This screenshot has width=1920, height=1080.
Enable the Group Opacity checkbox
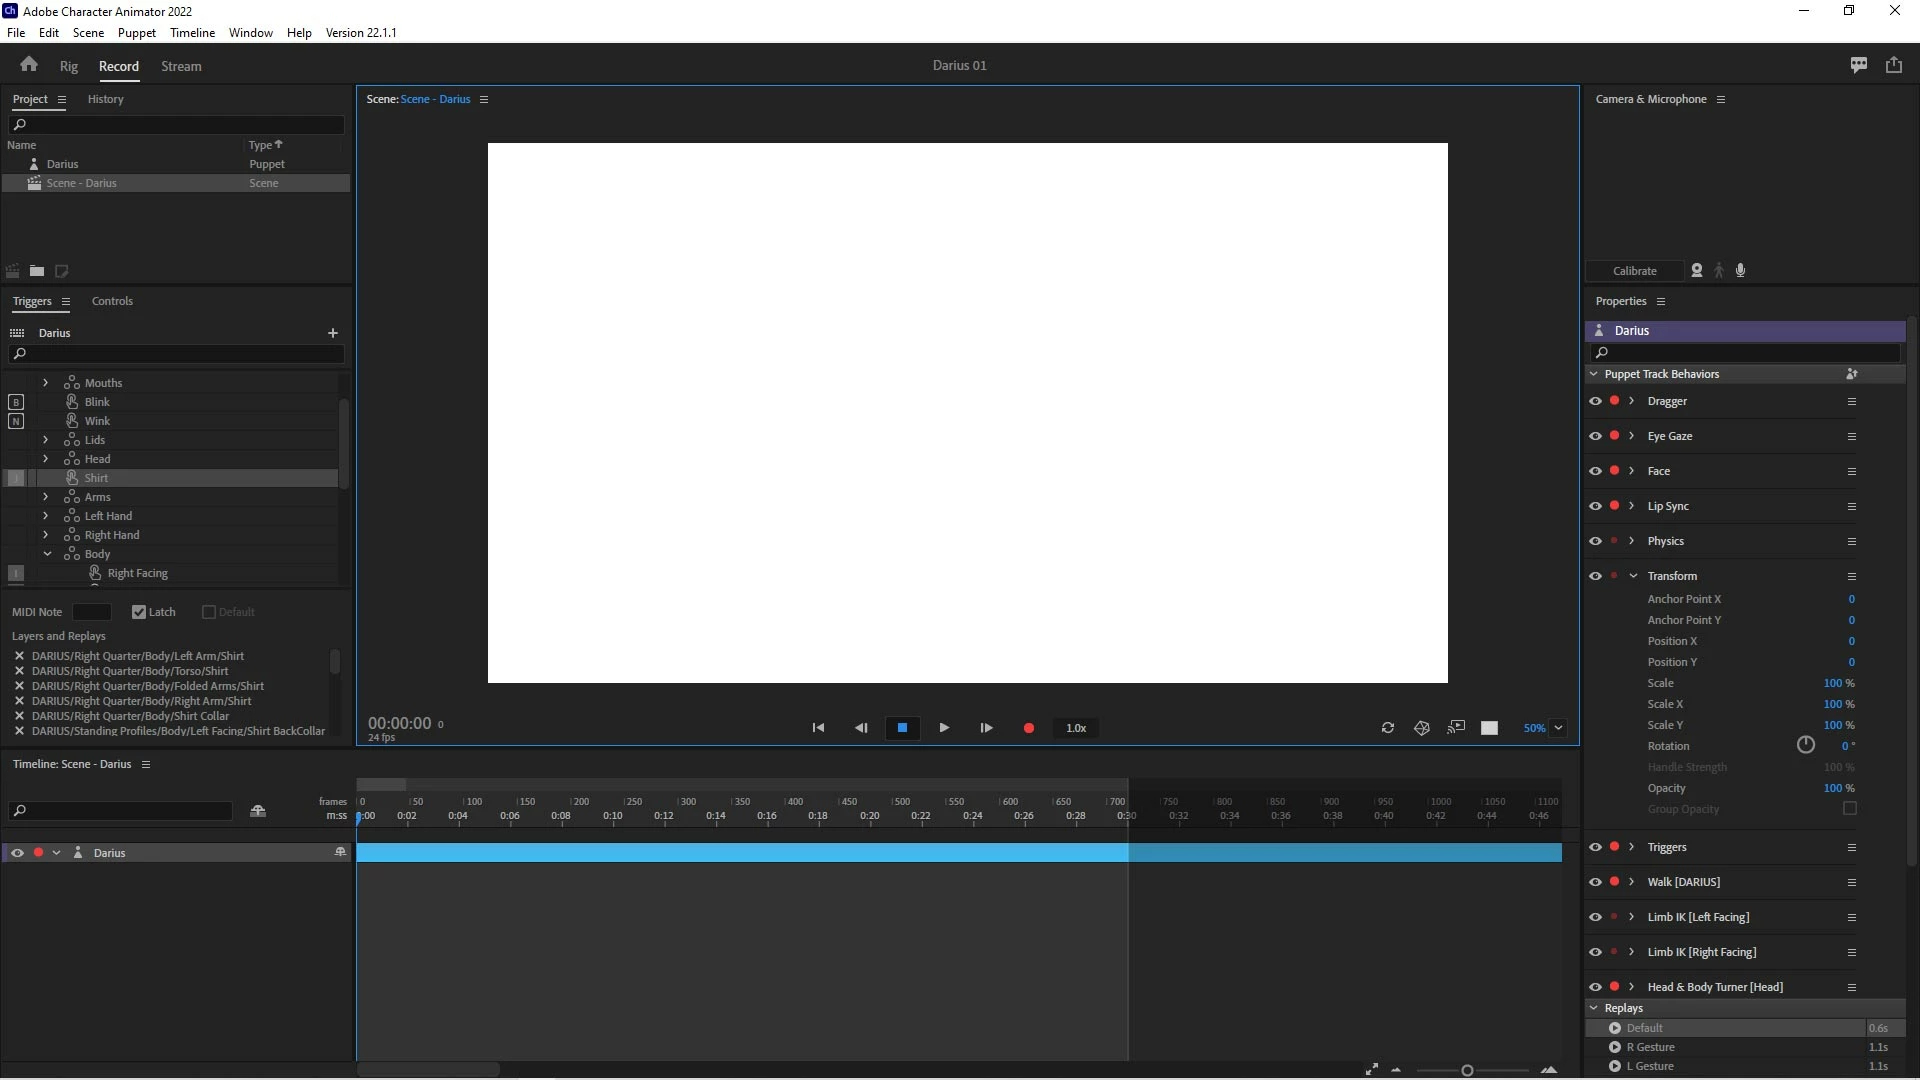[x=1849, y=809]
